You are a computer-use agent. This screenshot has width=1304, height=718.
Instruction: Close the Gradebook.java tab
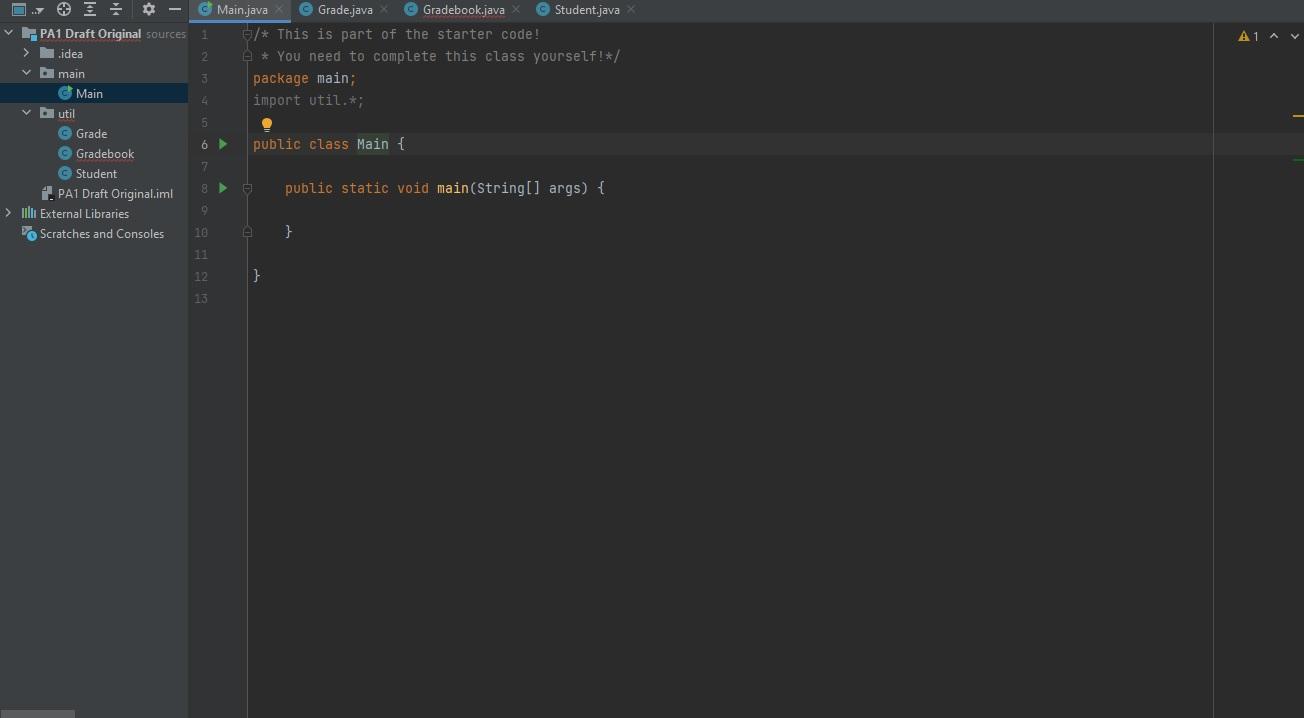pyautogui.click(x=515, y=9)
